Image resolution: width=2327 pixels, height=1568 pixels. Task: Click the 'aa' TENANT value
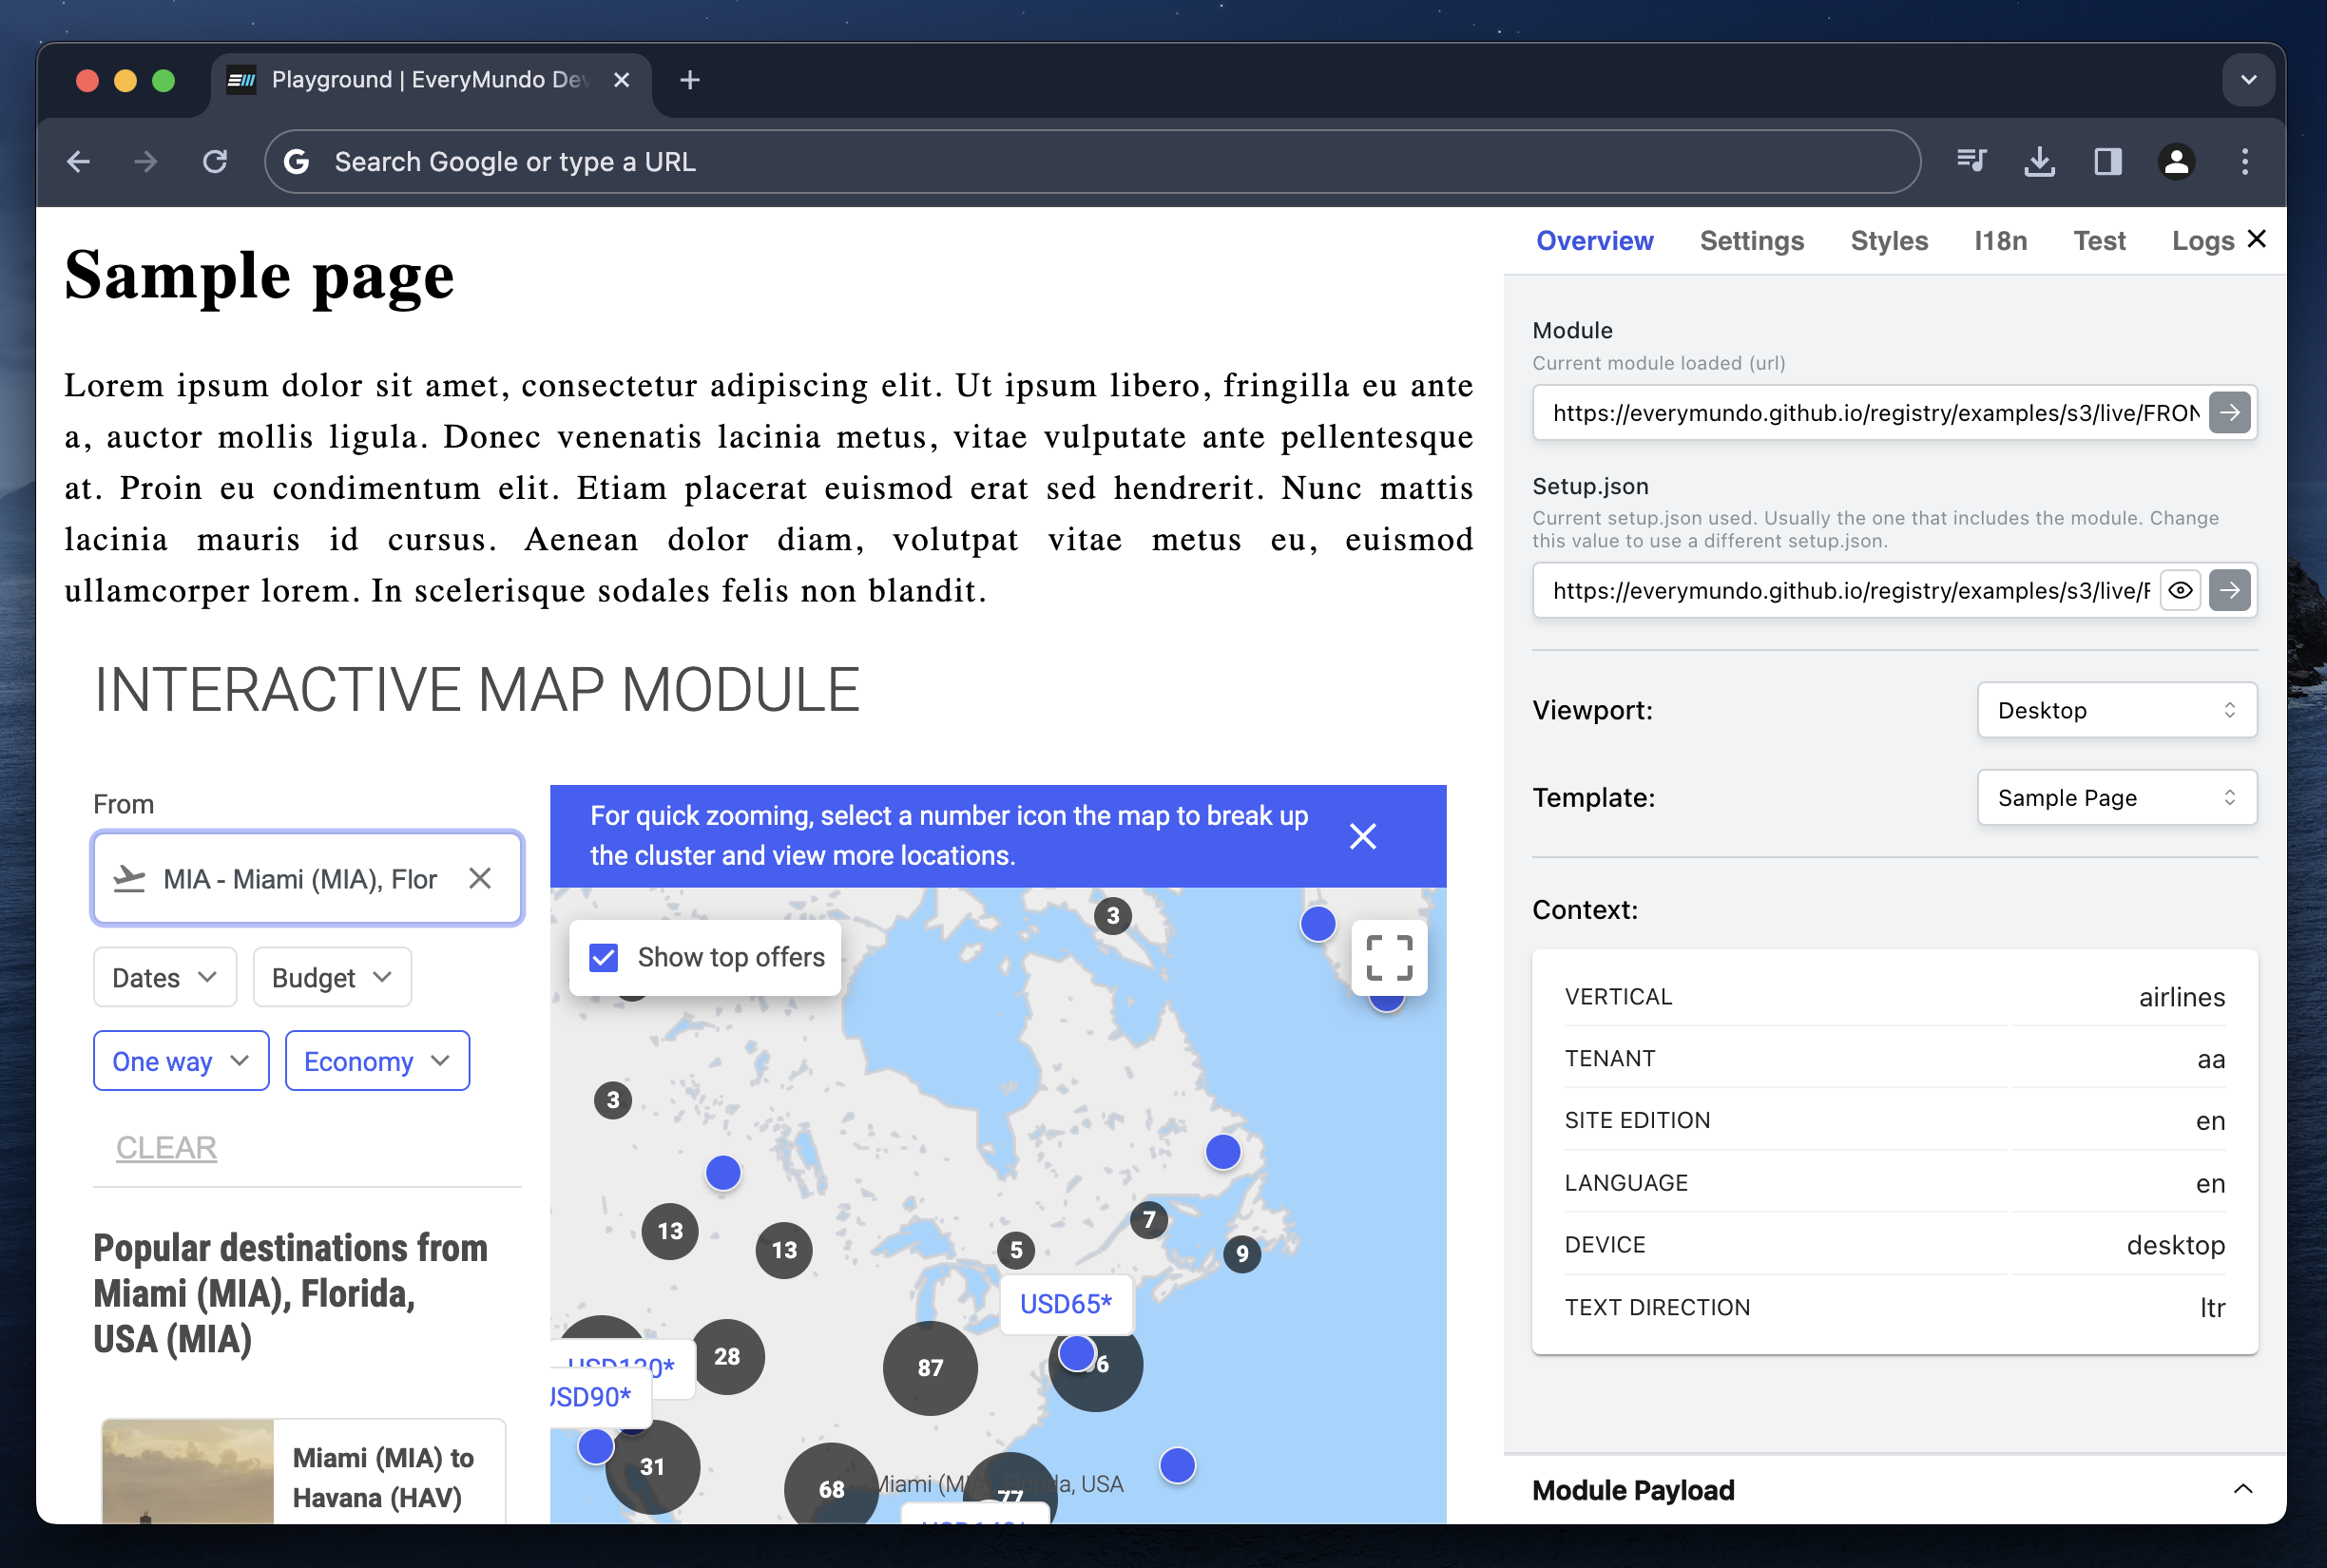pyautogui.click(x=2210, y=1058)
